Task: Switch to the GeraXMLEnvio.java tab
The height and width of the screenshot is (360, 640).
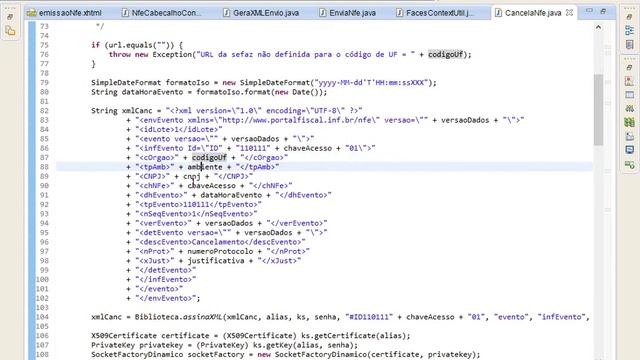Action: coord(261,13)
